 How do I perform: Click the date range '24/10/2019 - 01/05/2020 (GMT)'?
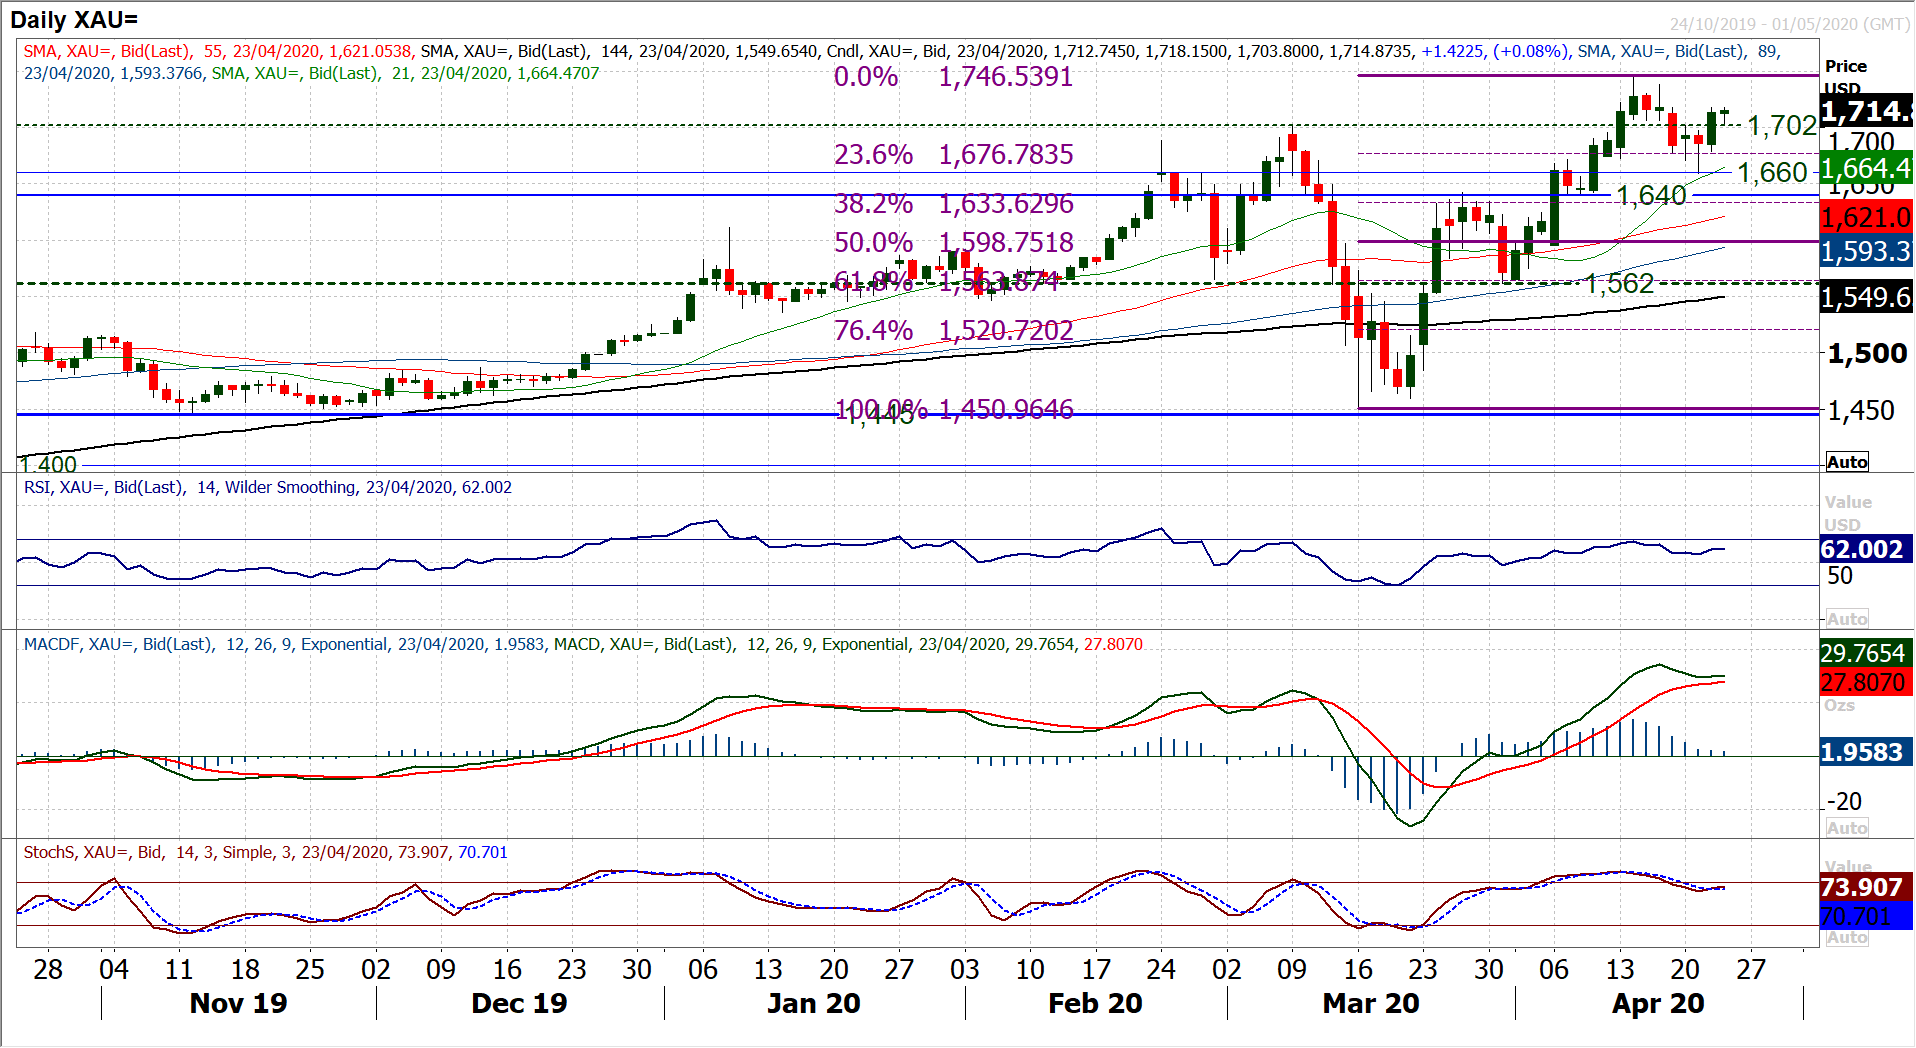point(1790,24)
